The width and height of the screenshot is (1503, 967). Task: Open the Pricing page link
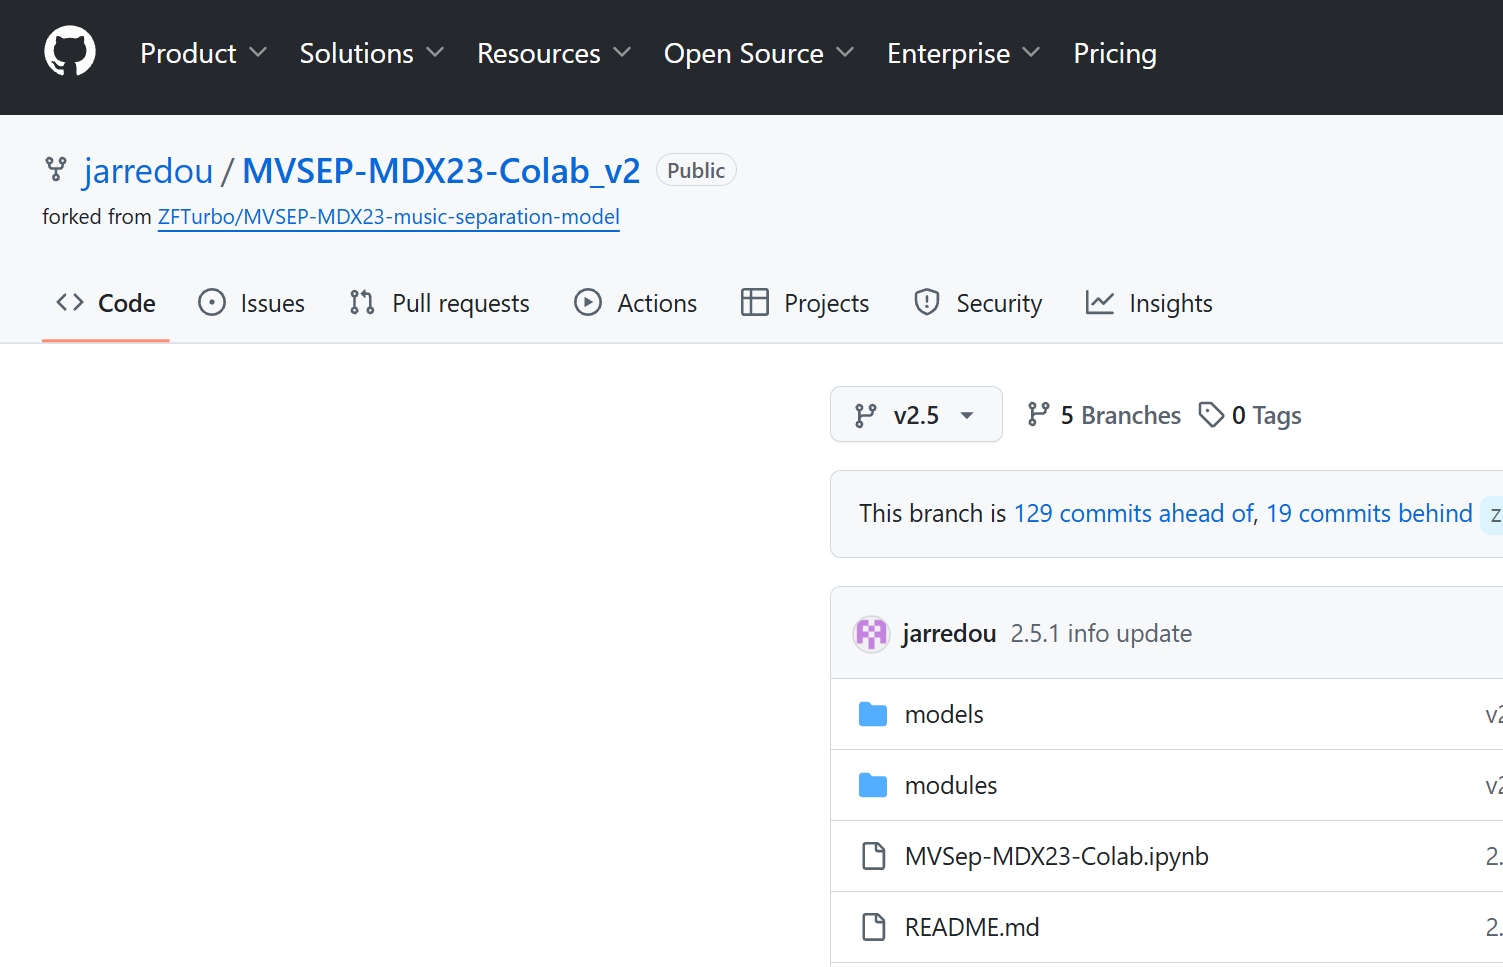point(1114,53)
